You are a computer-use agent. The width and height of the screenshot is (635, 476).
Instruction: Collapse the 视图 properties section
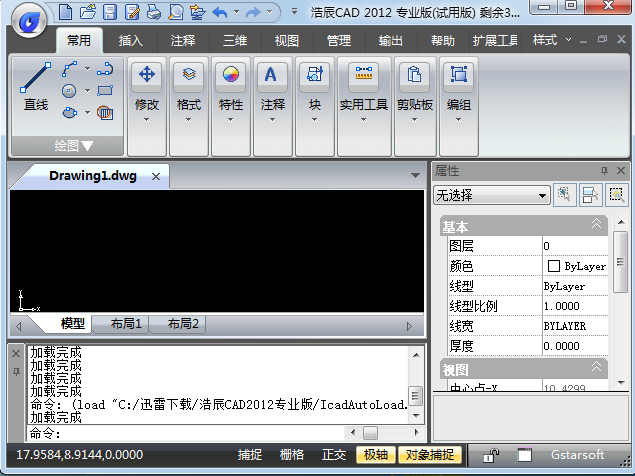tap(596, 367)
